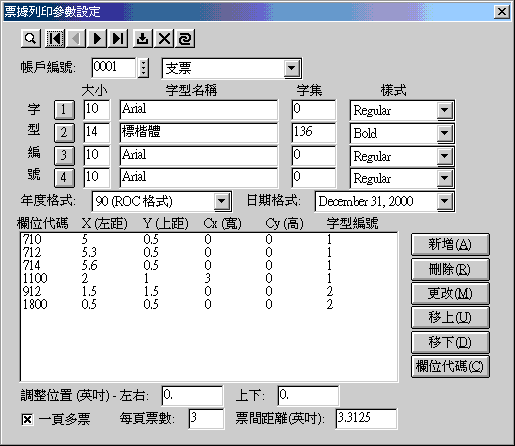
Task: Open the December 31, 2000 date format dropdown
Action: [x=445, y=201]
